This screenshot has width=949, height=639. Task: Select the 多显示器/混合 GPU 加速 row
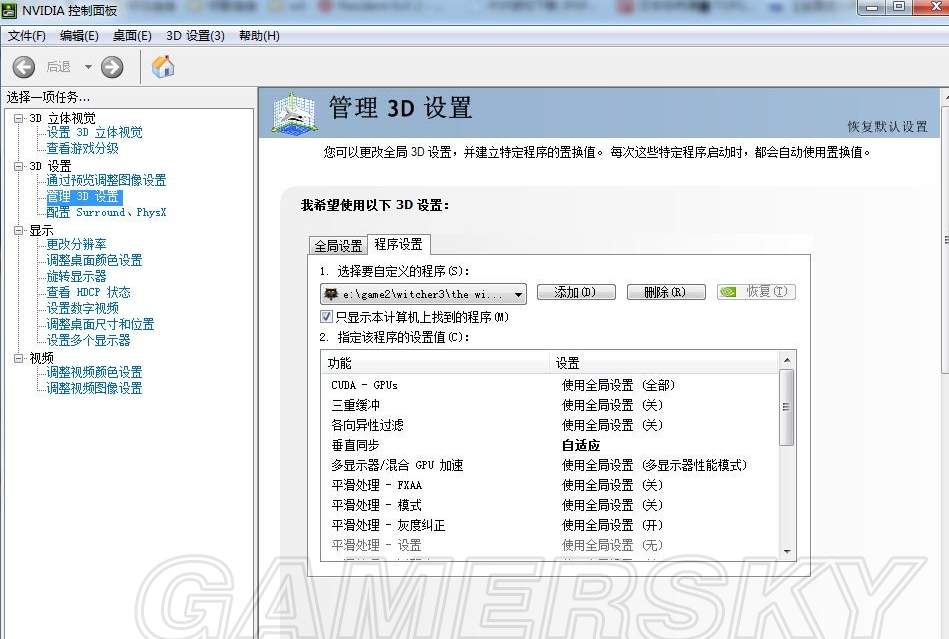click(x=550, y=465)
